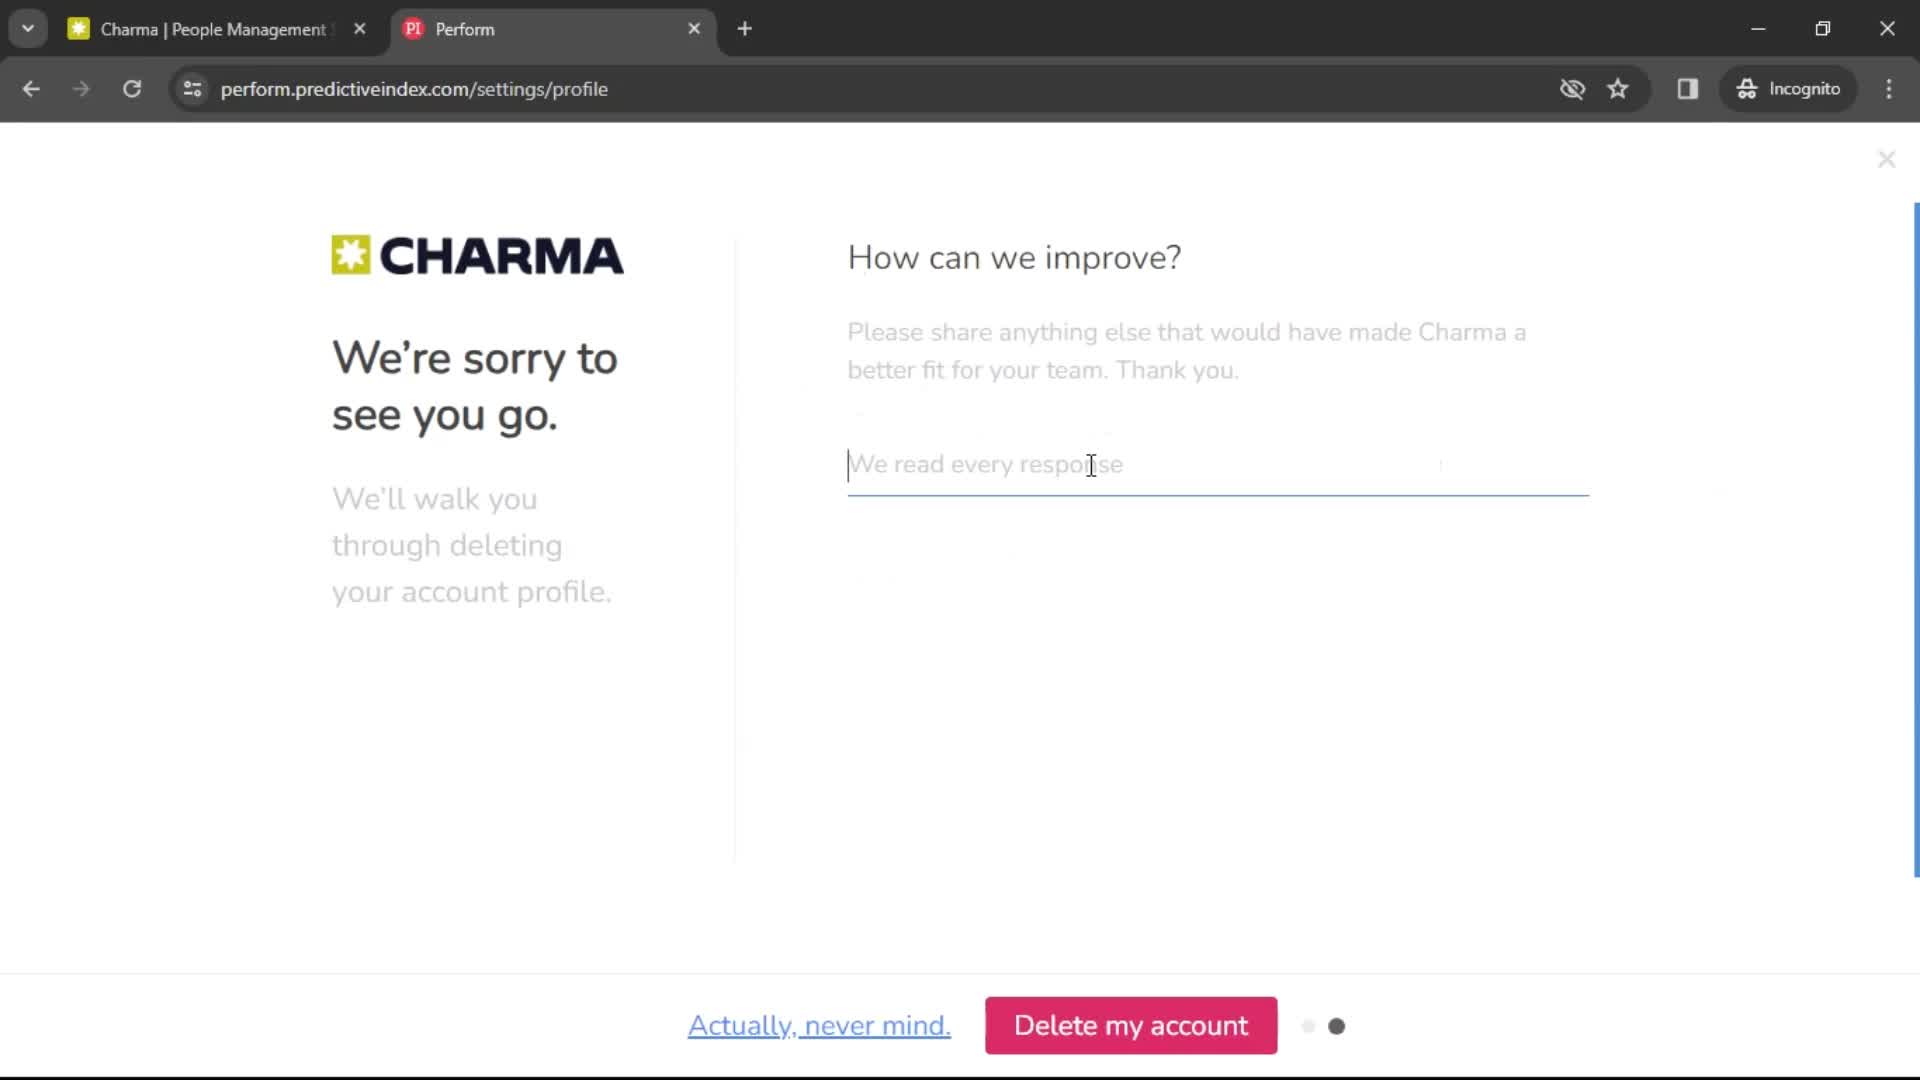Select the Charma People Management tab
This screenshot has width=1920, height=1080.
214,29
